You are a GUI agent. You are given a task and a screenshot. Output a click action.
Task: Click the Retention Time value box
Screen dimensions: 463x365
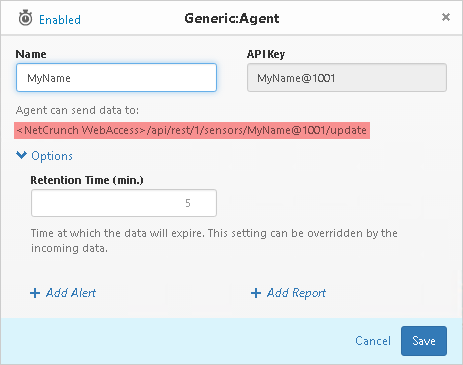(x=124, y=203)
